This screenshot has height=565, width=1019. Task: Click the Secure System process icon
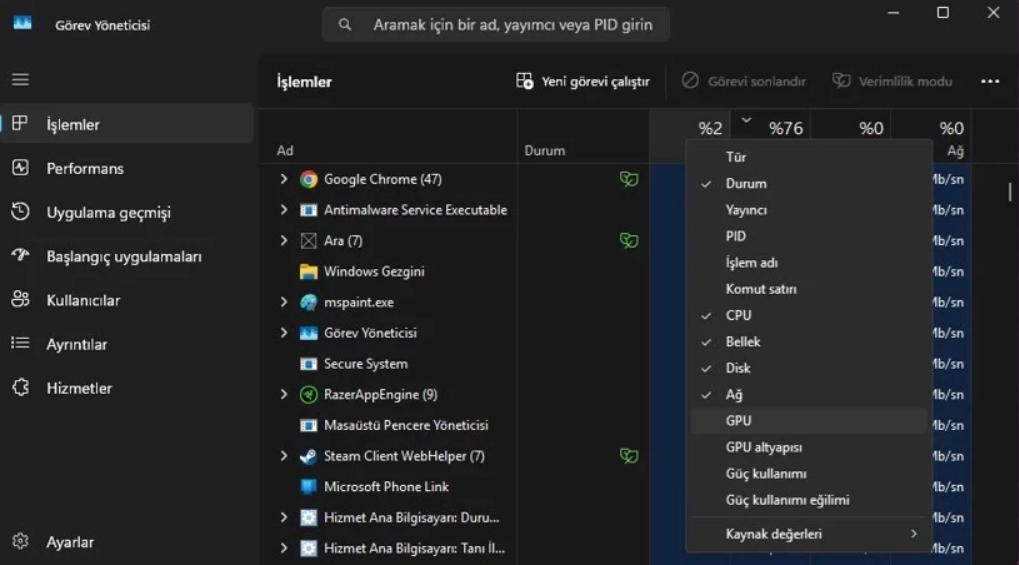tap(309, 364)
